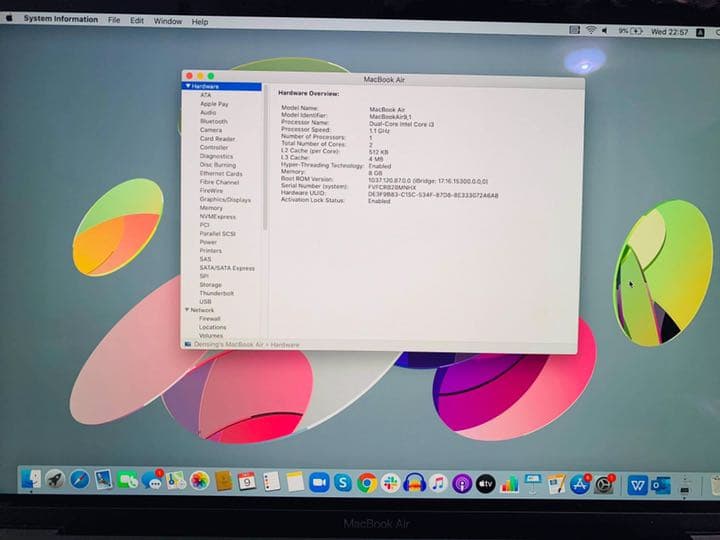Open Music app in Dock
Image resolution: width=720 pixels, height=540 pixels.
pos(438,484)
